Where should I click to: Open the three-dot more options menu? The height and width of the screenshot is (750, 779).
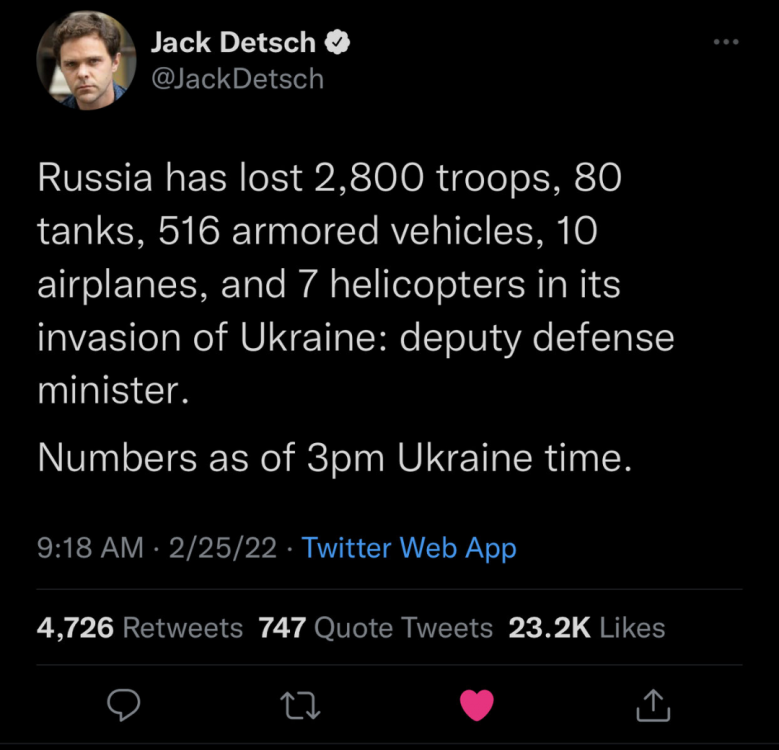tap(726, 42)
